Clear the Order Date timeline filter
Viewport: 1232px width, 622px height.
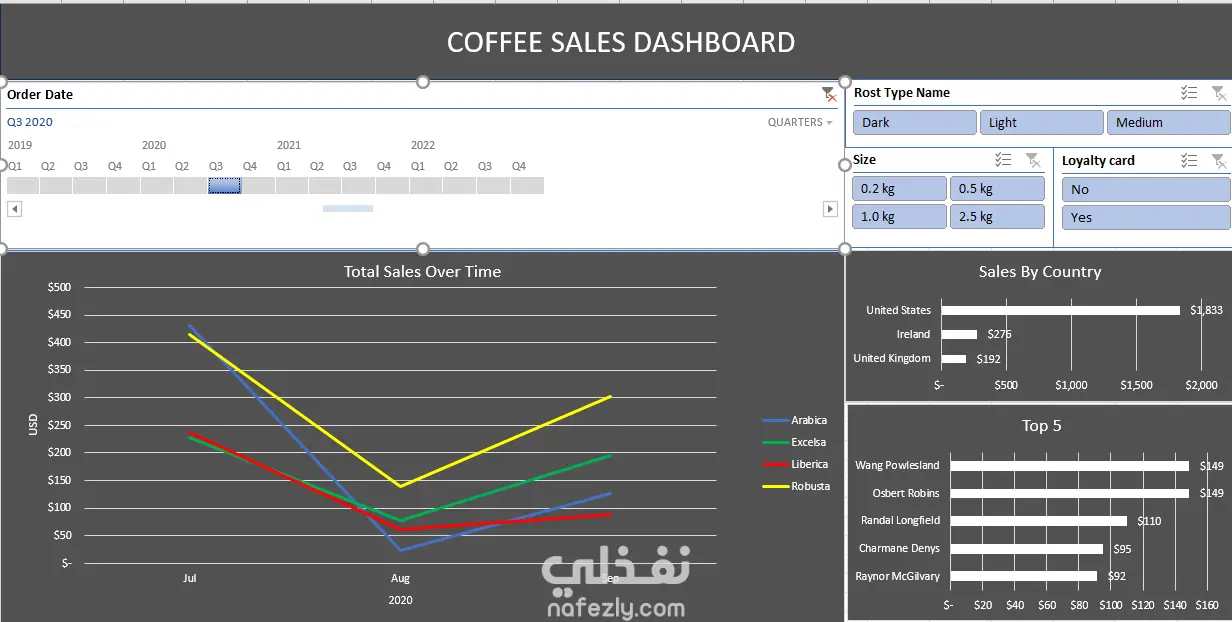(829, 95)
